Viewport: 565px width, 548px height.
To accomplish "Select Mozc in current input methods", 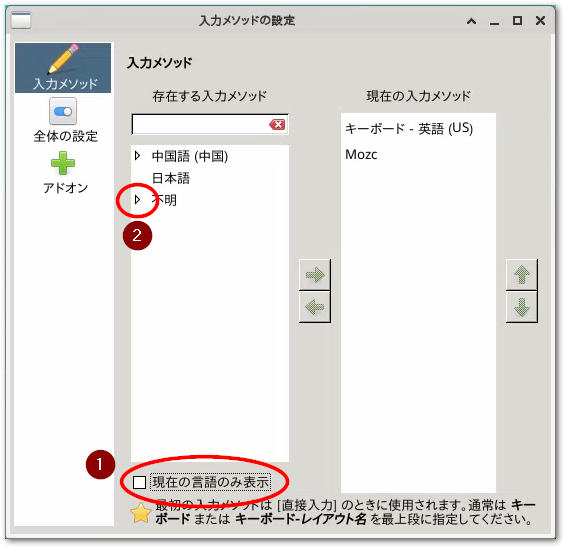I will pyautogui.click(x=361, y=155).
